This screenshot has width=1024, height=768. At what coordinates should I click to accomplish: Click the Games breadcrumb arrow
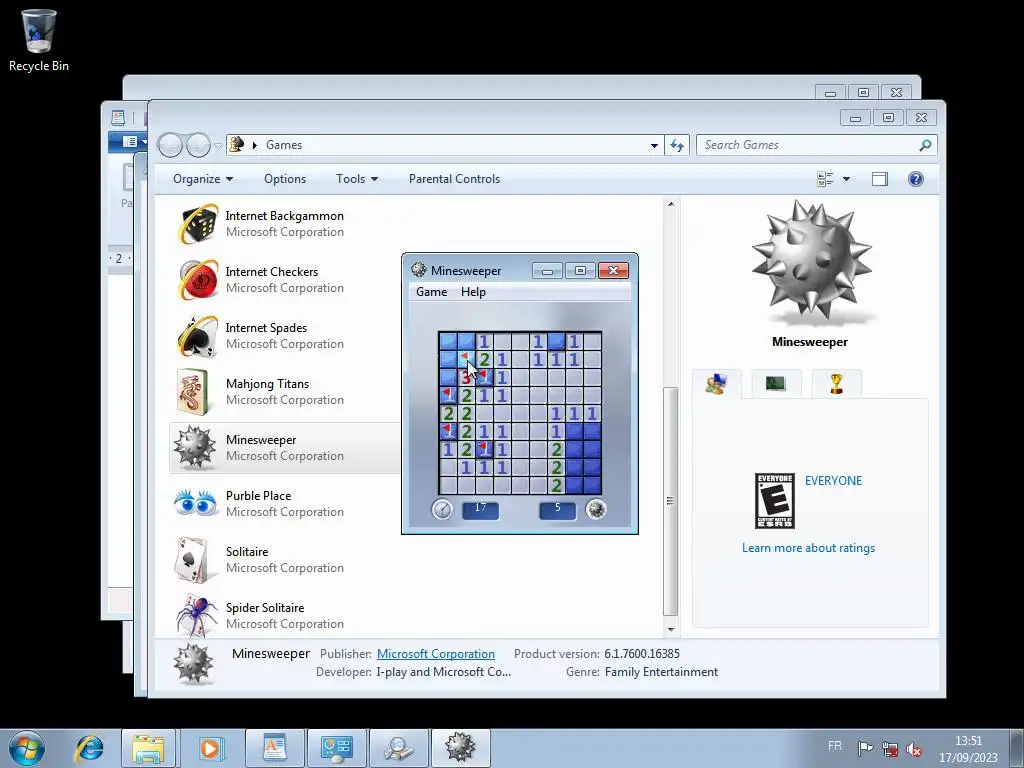[x=255, y=145]
